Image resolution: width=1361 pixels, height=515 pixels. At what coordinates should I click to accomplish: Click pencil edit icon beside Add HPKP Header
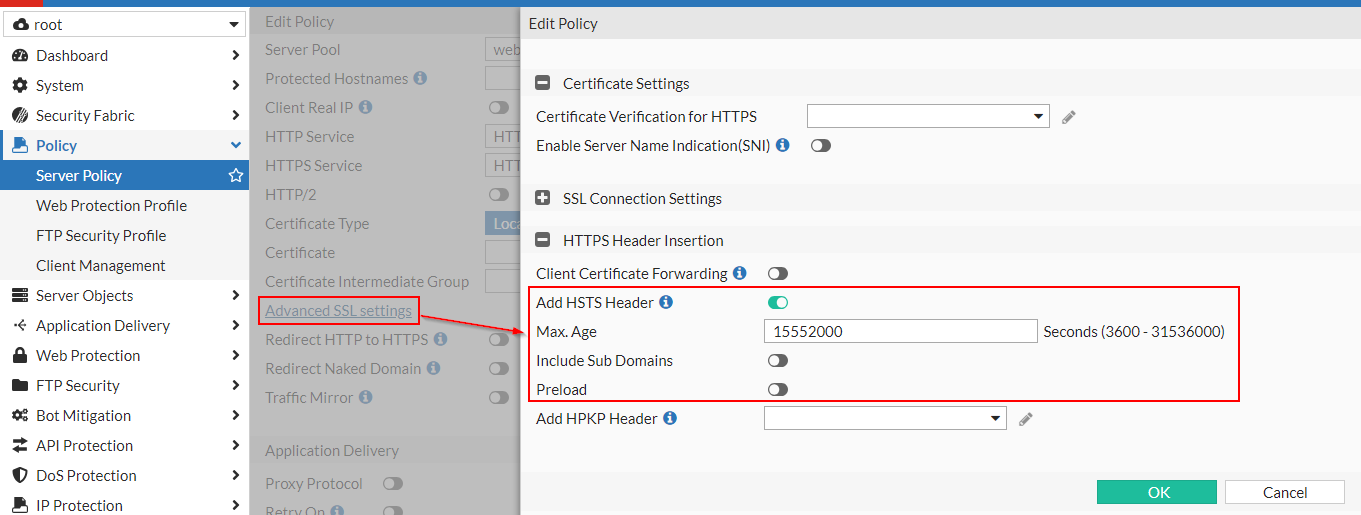(1026, 419)
